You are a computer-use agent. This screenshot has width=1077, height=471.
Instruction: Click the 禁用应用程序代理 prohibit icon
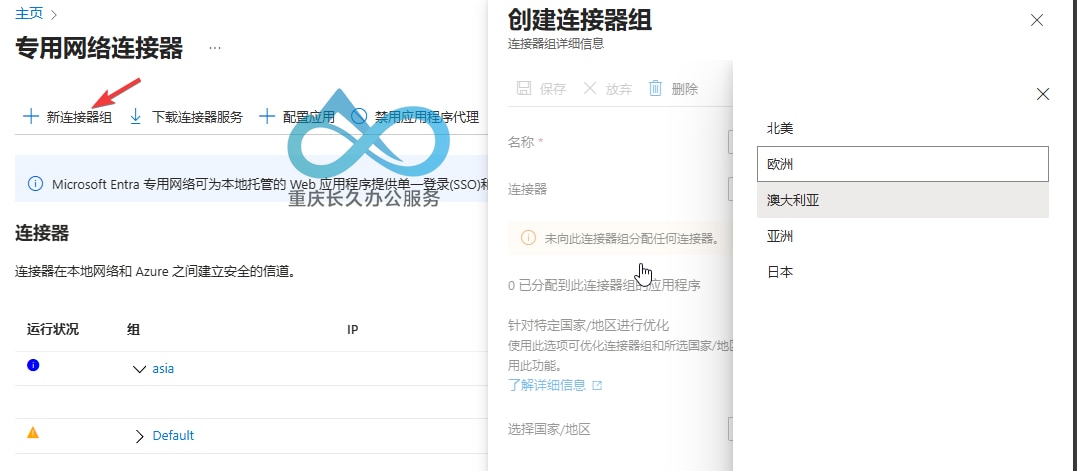359,117
